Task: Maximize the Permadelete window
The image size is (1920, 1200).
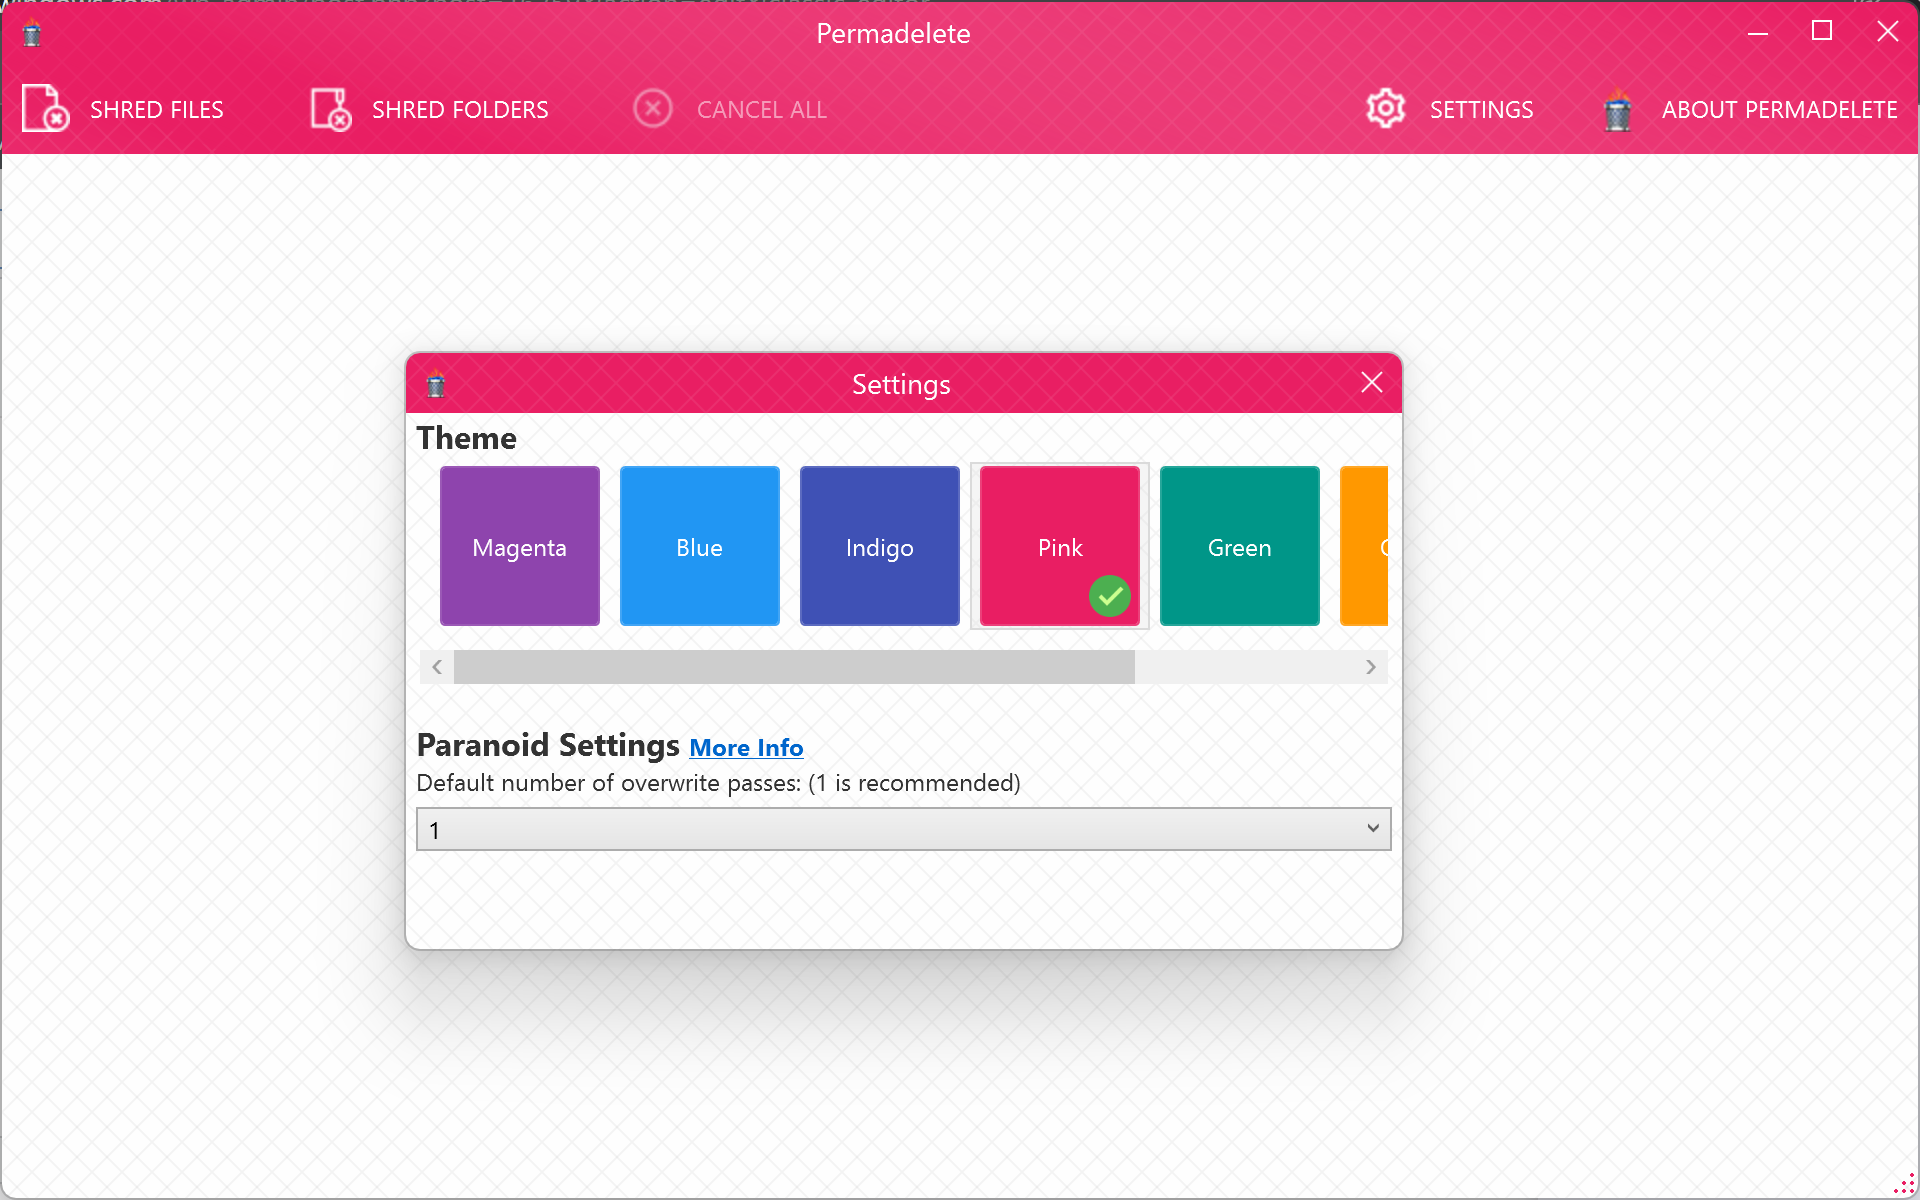Action: tap(1822, 32)
